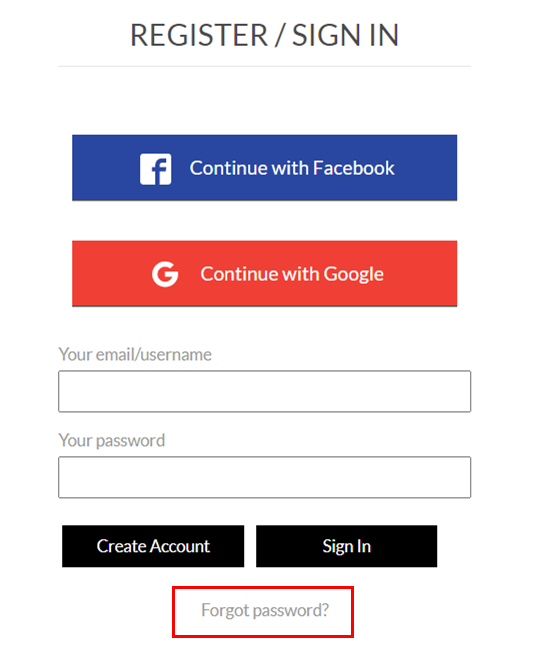Click the 'Sign In' button text
Image resolution: width=544 pixels, height=649 pixels.
(347, 547)
